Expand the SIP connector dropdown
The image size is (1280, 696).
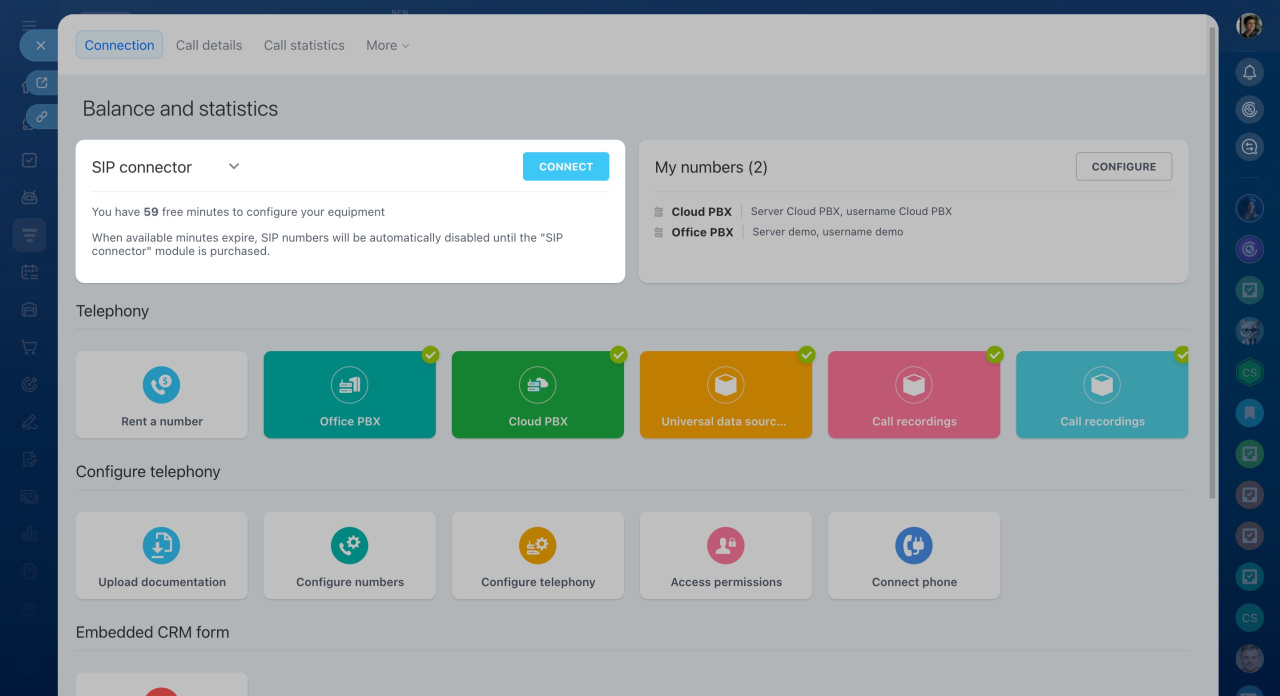coord(234,167)
